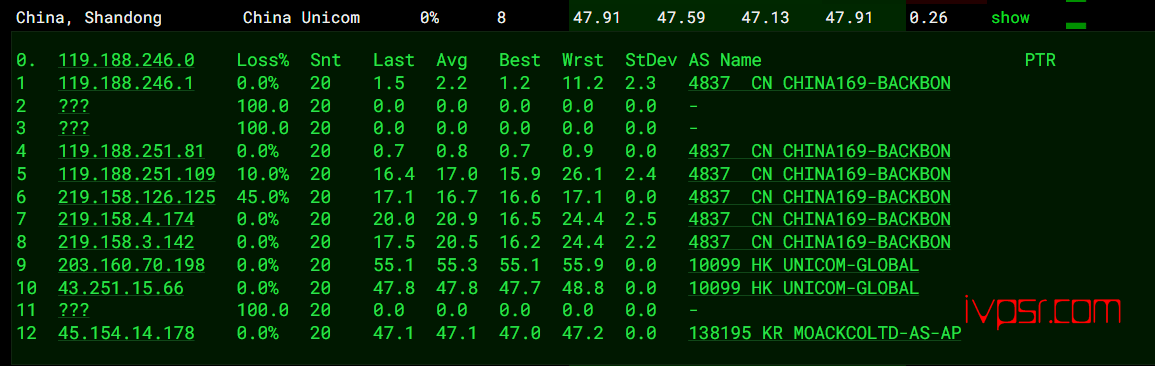Open IP link 219.158.3.142
Screen dimensions: 1155x366
[126, 242]
